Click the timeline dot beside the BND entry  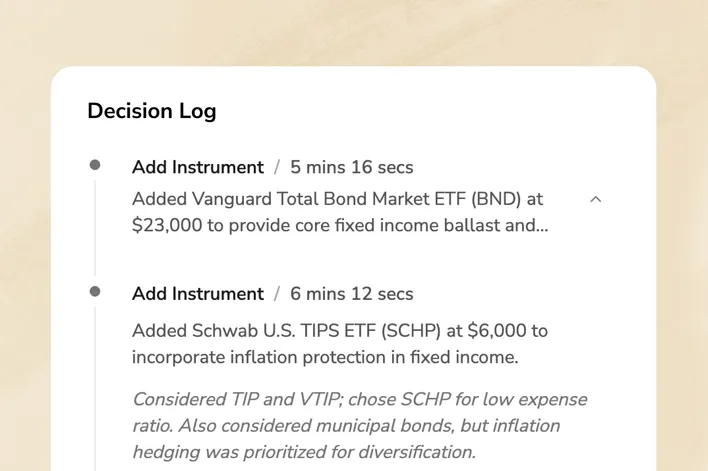pos(95,165)
